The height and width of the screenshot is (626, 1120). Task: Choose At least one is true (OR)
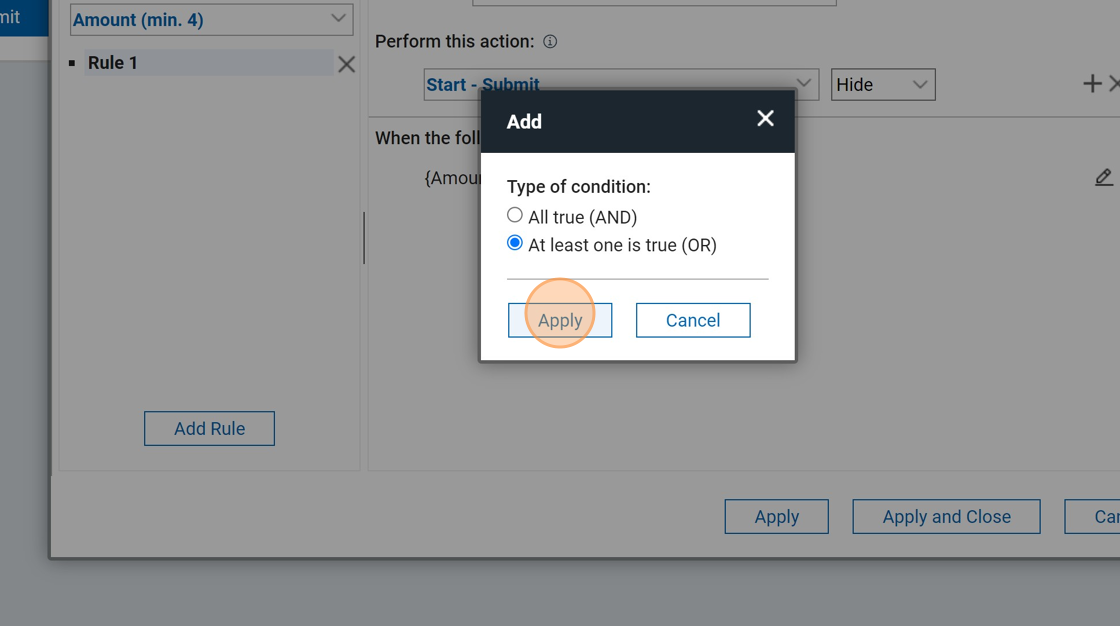[x=515, y=243]
